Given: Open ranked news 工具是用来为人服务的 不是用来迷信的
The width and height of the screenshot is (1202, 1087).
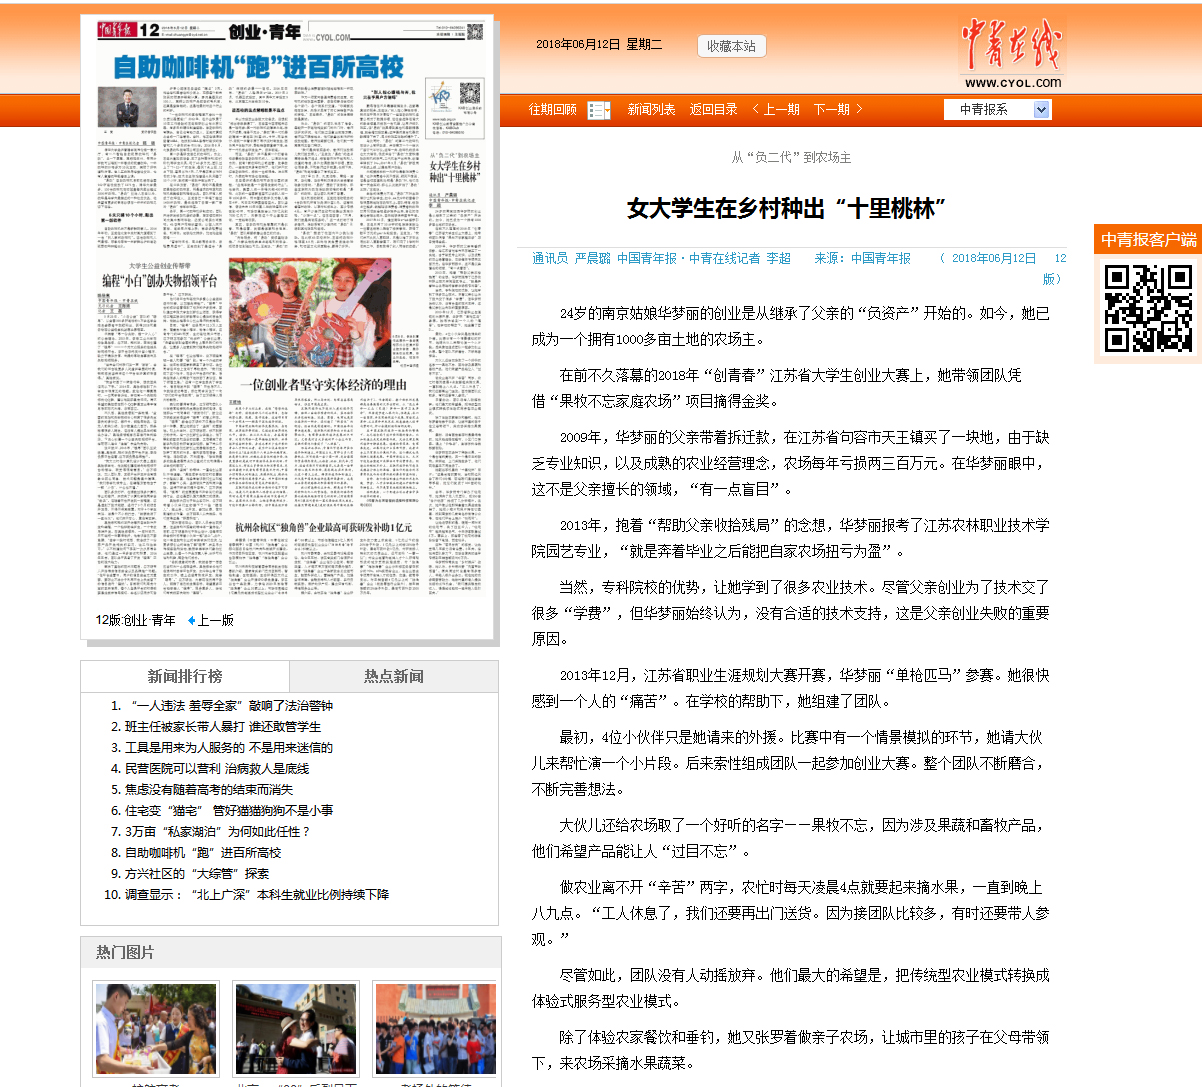Looking at the screenshot, I should click(x=229, y=747).
